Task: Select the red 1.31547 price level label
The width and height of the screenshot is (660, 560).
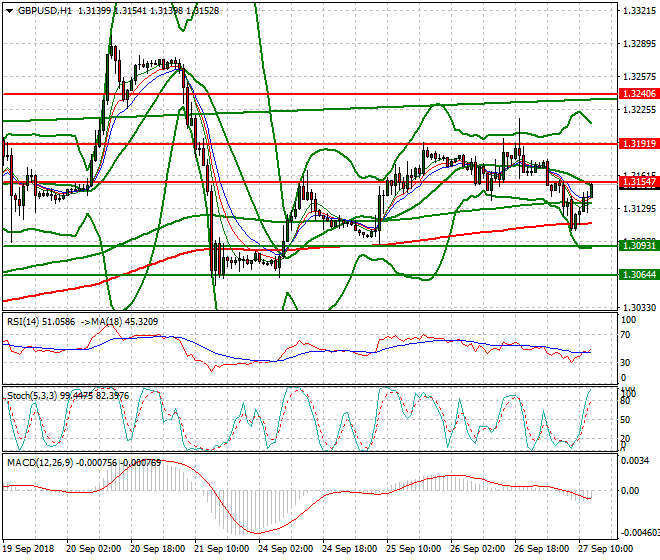Action: click(x=639, y=182)
